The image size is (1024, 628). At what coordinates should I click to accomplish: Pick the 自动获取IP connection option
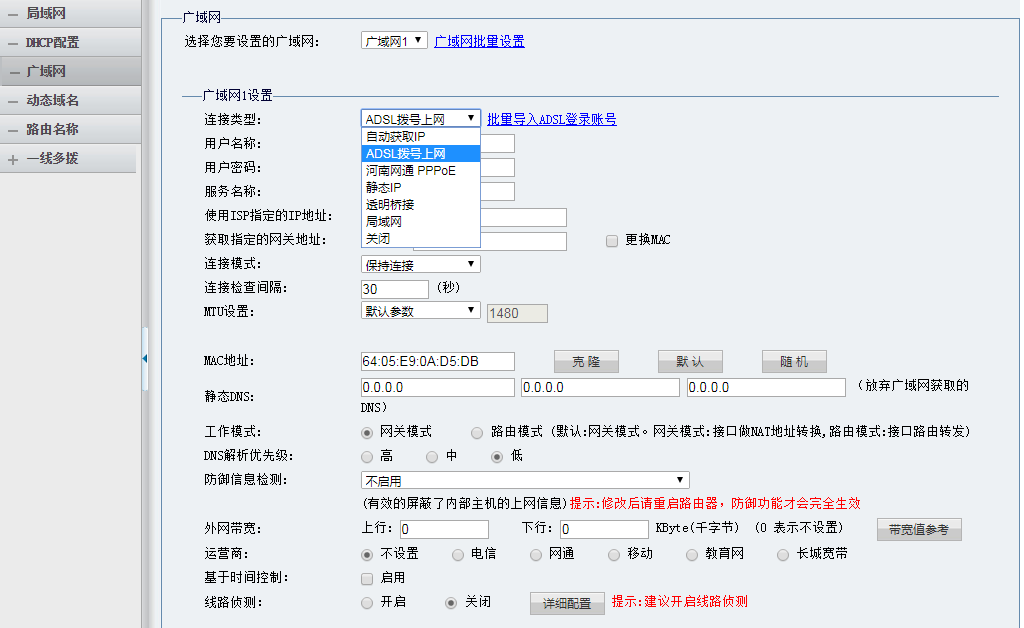395,136
